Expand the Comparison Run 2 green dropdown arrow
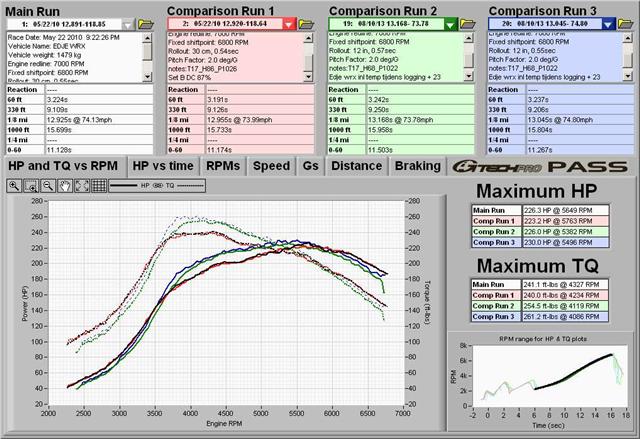The width and height of the screenshot is (640, 439). [451, 24]
